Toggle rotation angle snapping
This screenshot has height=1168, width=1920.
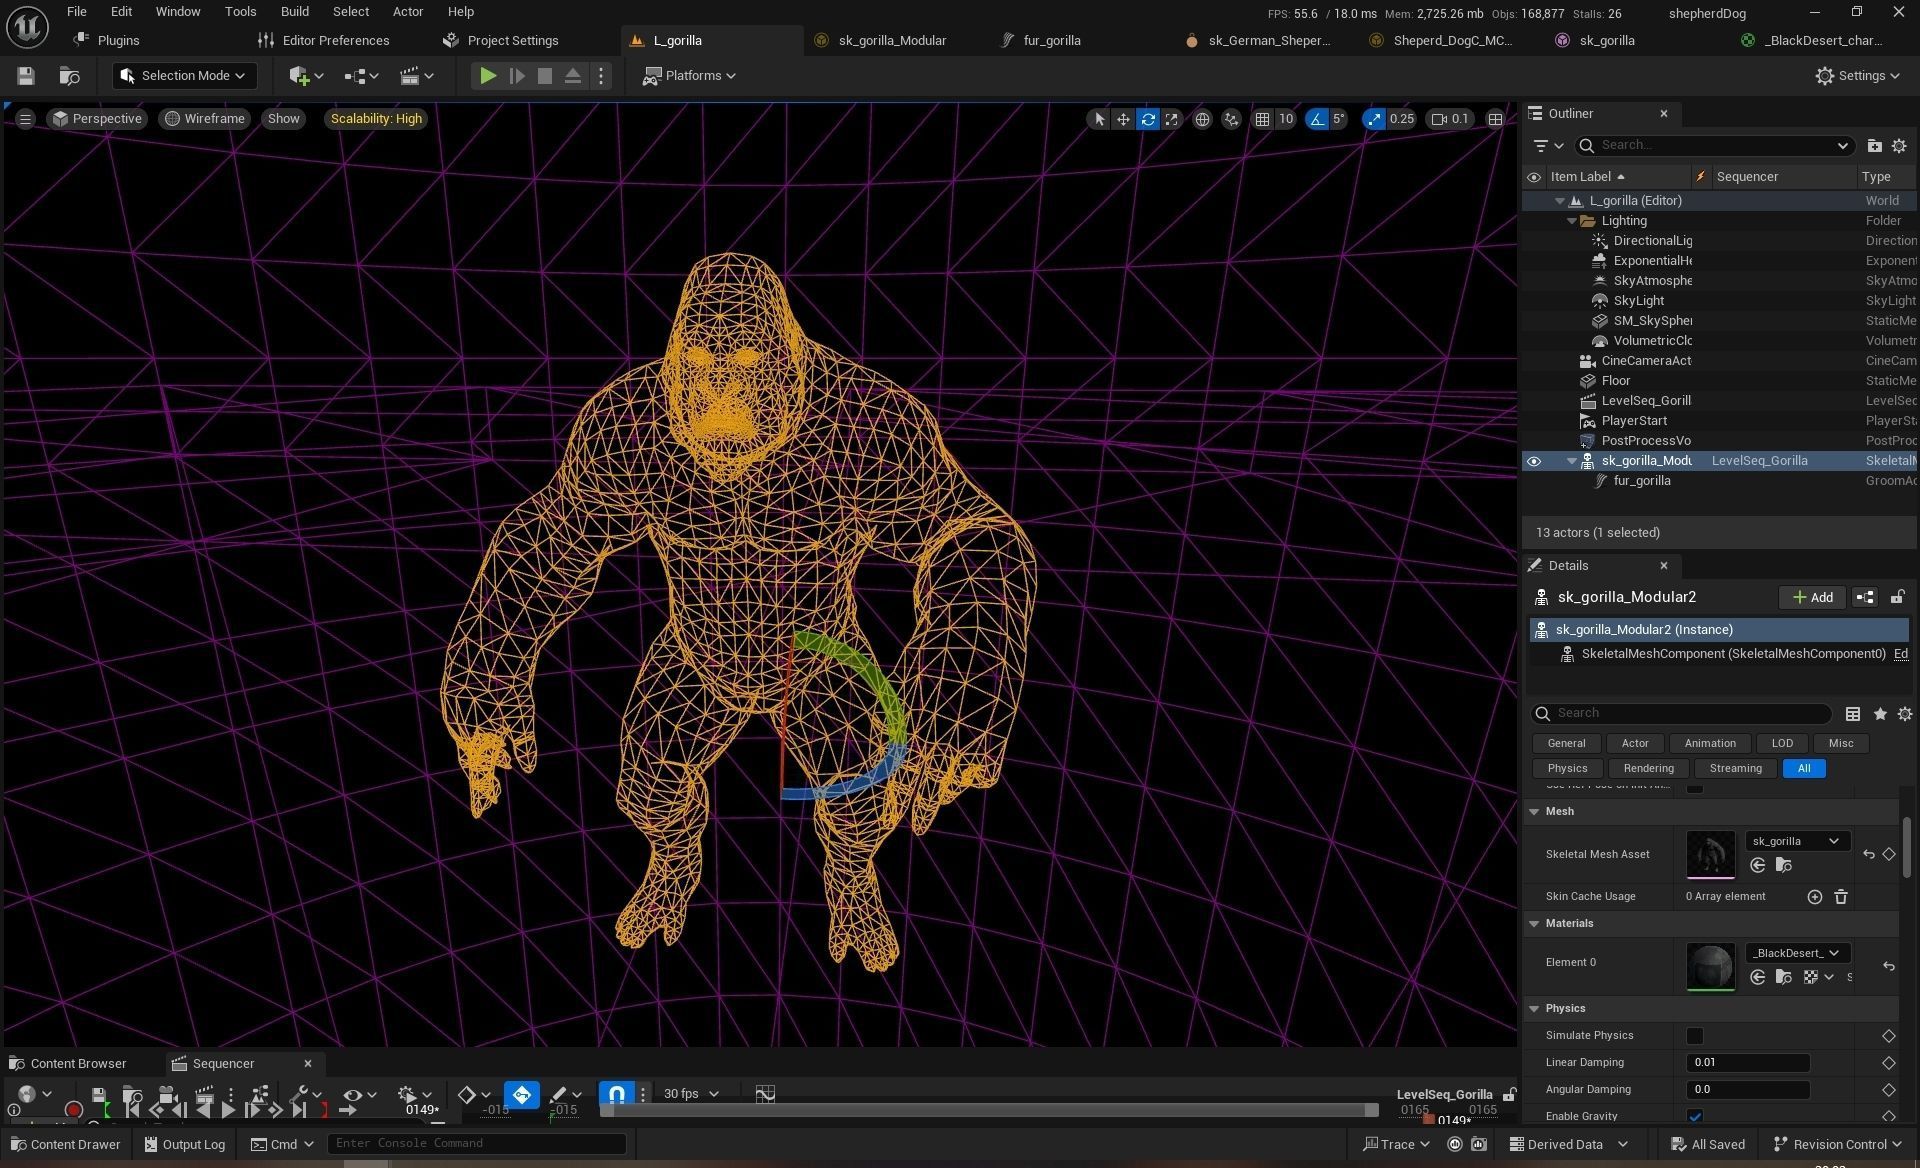(x=1317, y=119)
